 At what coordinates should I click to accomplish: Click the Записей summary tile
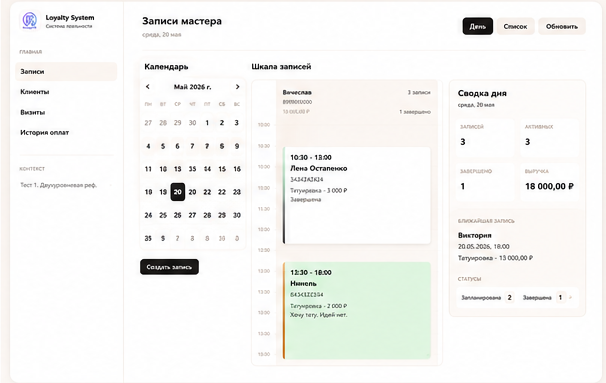(x=485, y=137)
